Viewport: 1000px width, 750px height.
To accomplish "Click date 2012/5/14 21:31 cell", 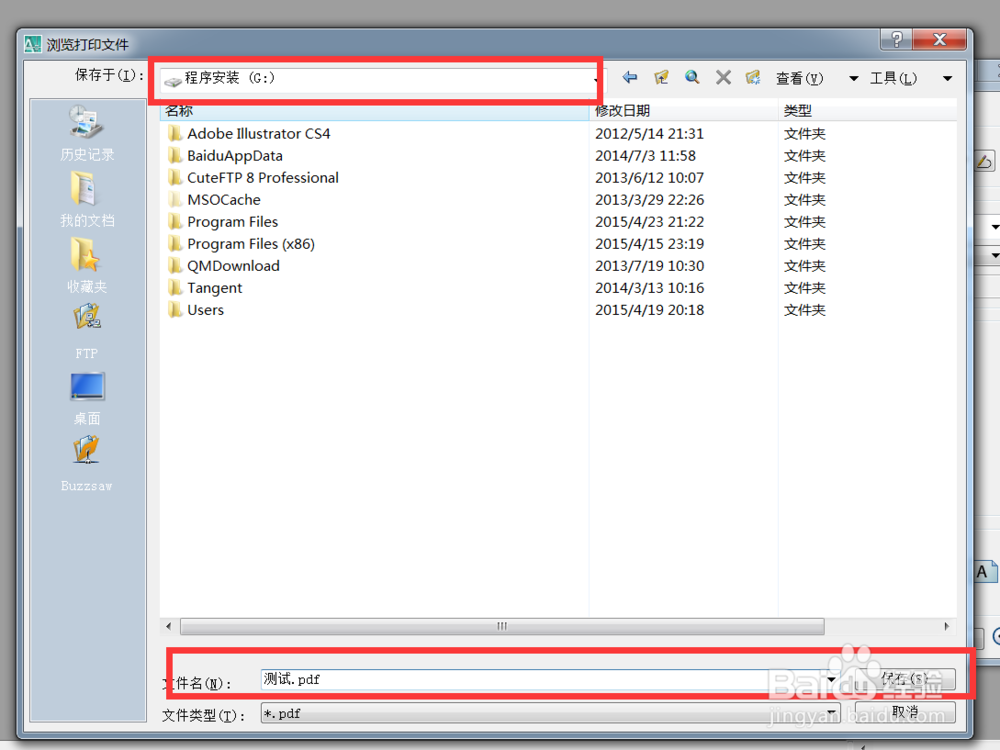I will point(649,134).
